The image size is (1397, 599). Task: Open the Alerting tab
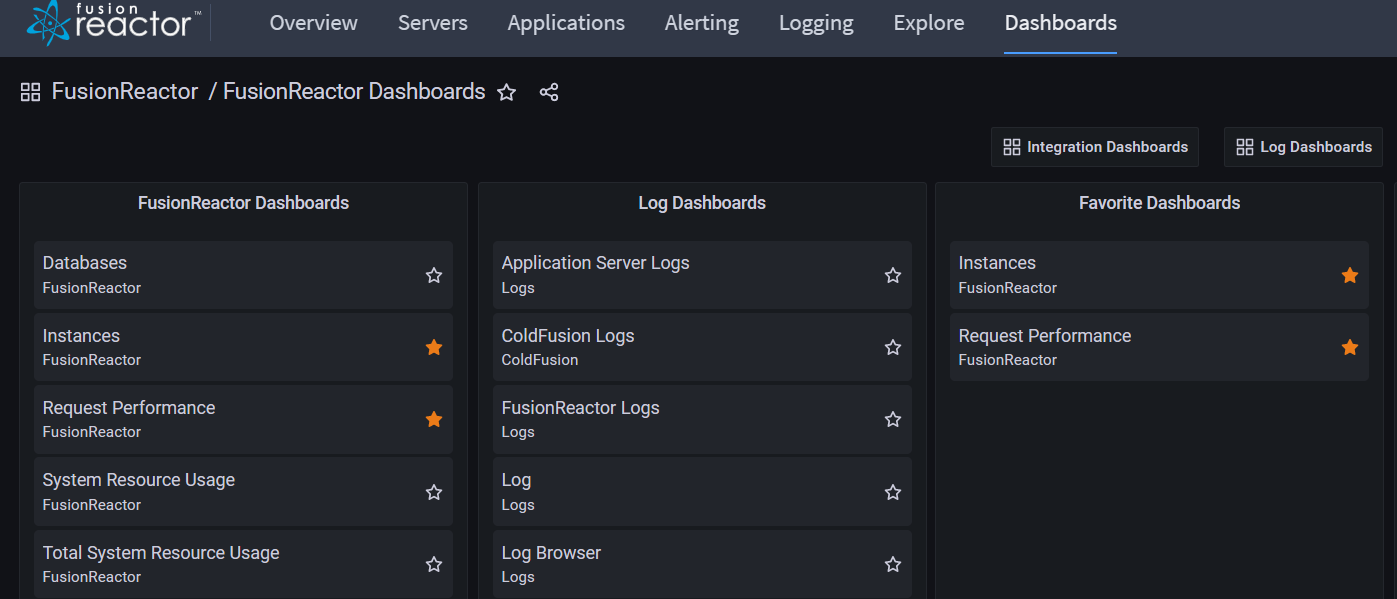[x=702, y=23]
